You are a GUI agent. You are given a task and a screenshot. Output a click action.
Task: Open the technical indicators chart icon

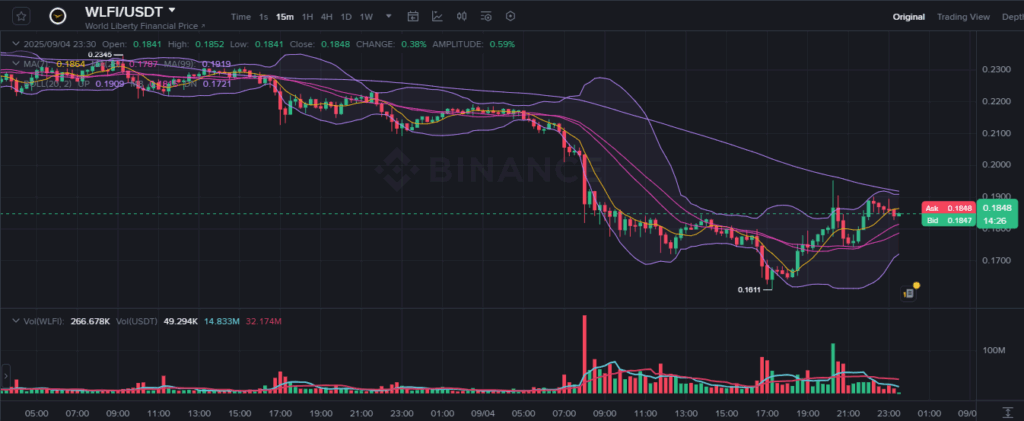tap(438, 17)
